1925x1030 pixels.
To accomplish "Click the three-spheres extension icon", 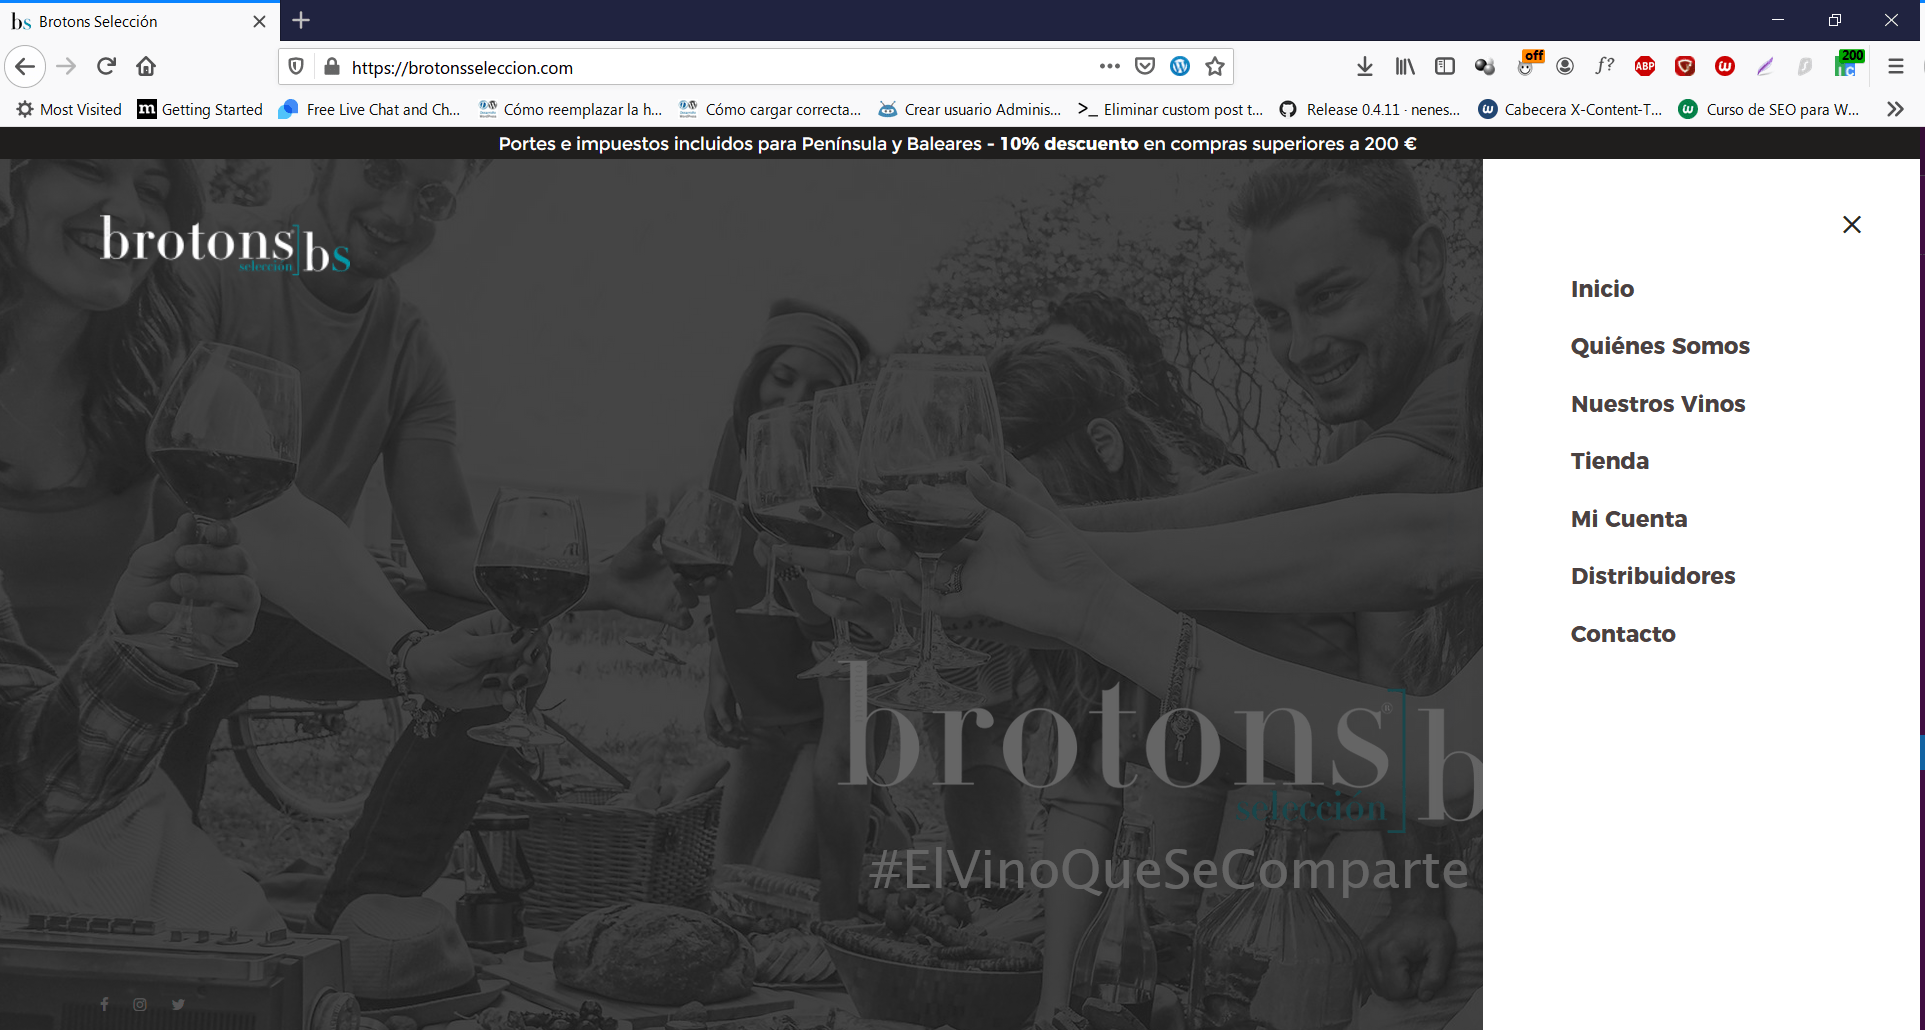I will click(1485, 67).
